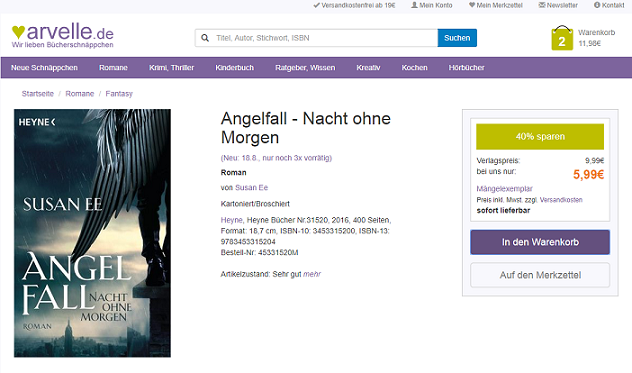Click Kartoniert/Broschiert format text

click(x=255, y=204)
